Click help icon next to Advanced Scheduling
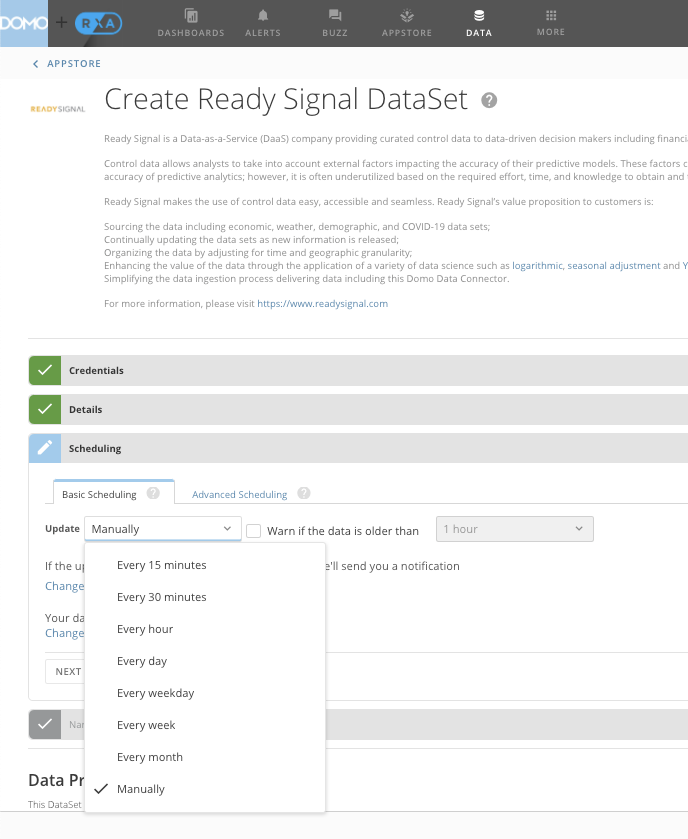 pos(304,493)
